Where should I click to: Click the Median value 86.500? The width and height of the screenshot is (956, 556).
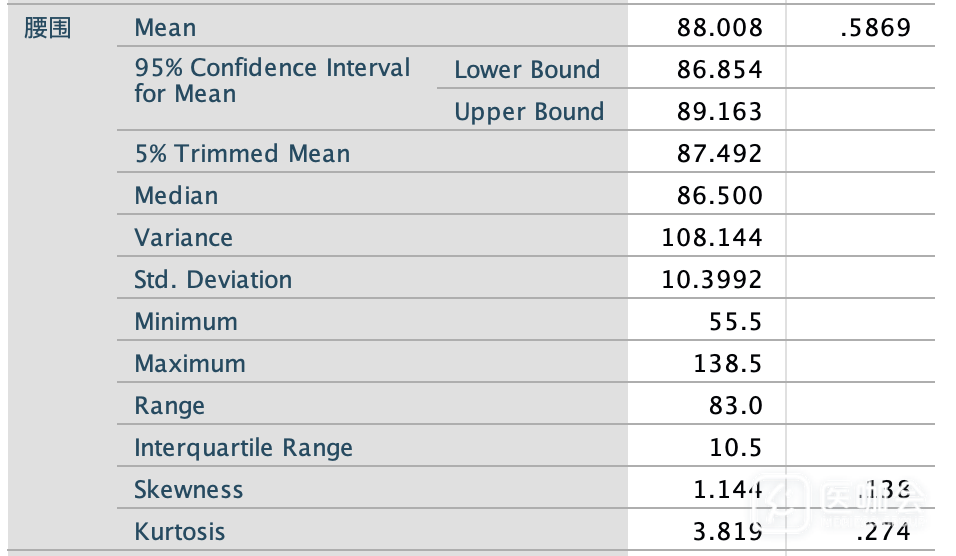(x=719, y=196)
